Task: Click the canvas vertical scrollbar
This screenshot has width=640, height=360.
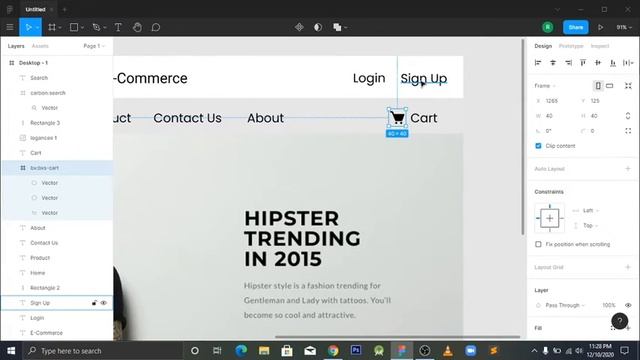Action: (522, 137)
